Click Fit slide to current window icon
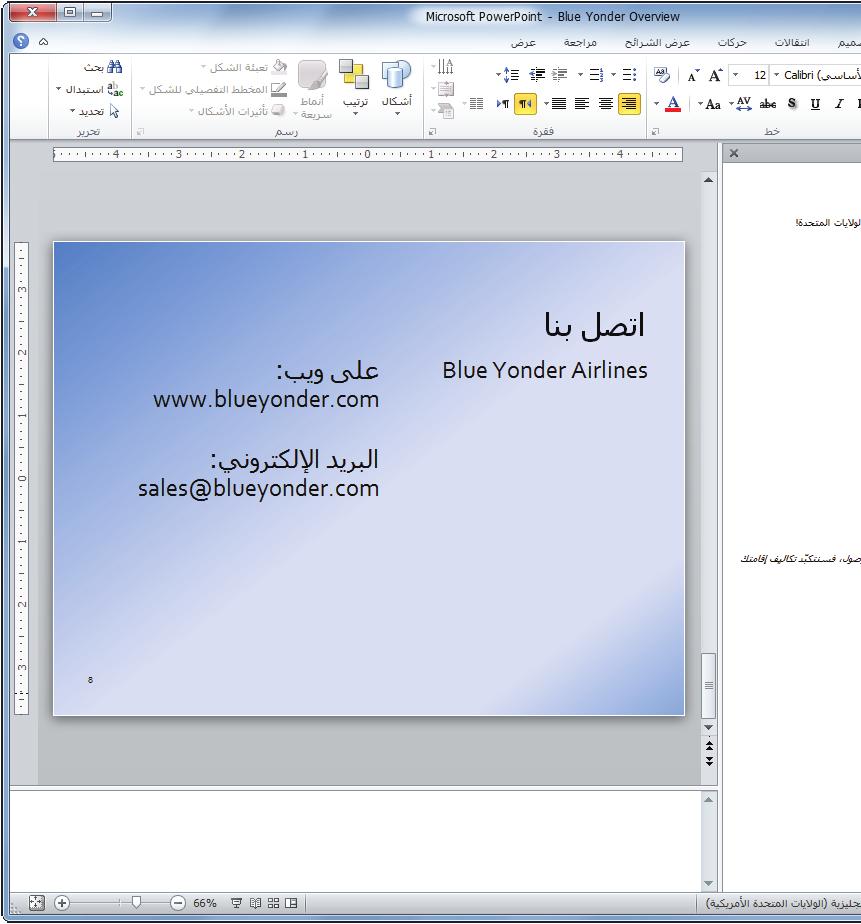861x924 pixels. 37,903
